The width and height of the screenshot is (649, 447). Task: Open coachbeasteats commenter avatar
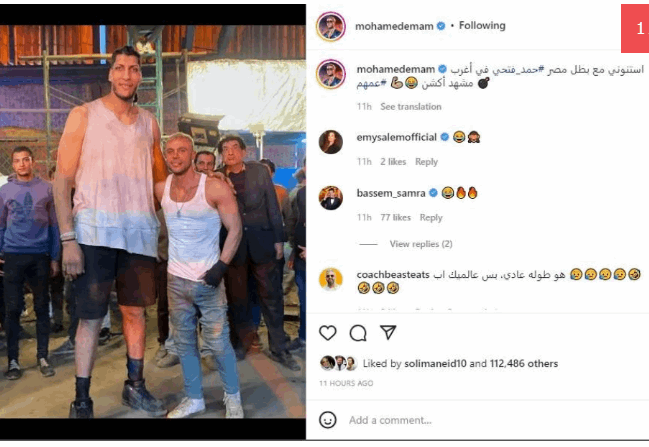pos(331,279)
